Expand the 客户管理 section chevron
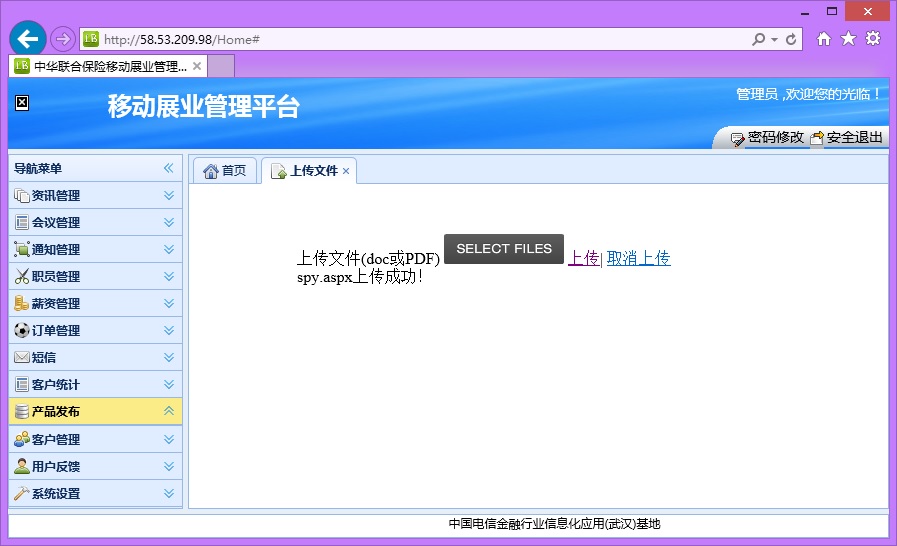Screen dimensions: 897x546 (x=169, y=439)
